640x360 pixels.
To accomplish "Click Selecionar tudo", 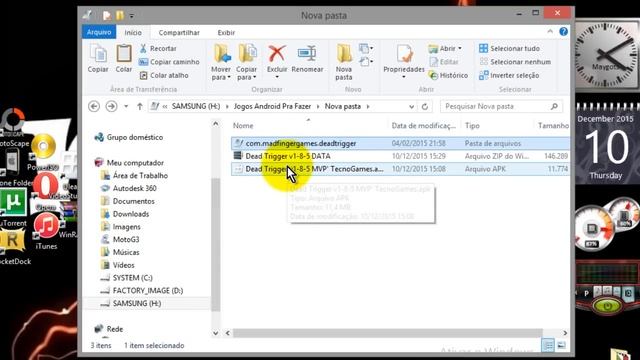I will point(509,48).
